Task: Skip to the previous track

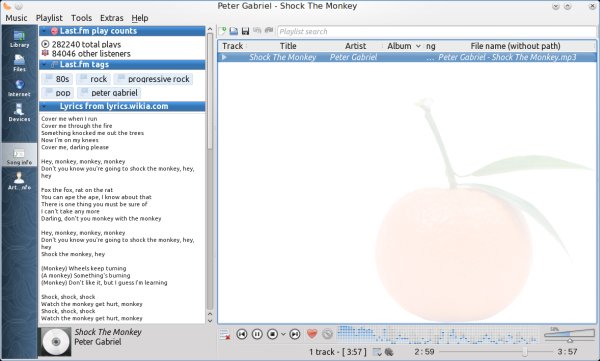Action: (241, 334)
